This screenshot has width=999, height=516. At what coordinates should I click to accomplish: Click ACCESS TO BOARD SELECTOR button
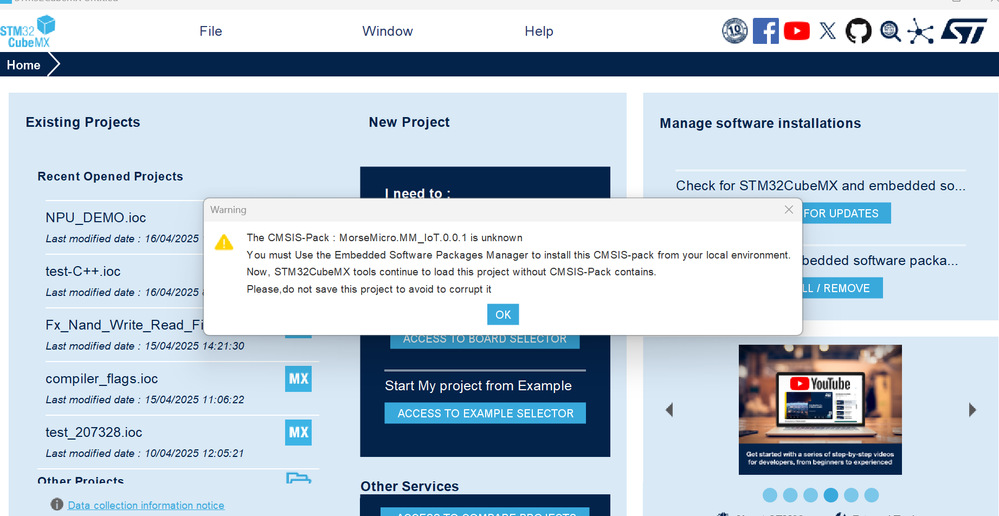pos(485,340)
